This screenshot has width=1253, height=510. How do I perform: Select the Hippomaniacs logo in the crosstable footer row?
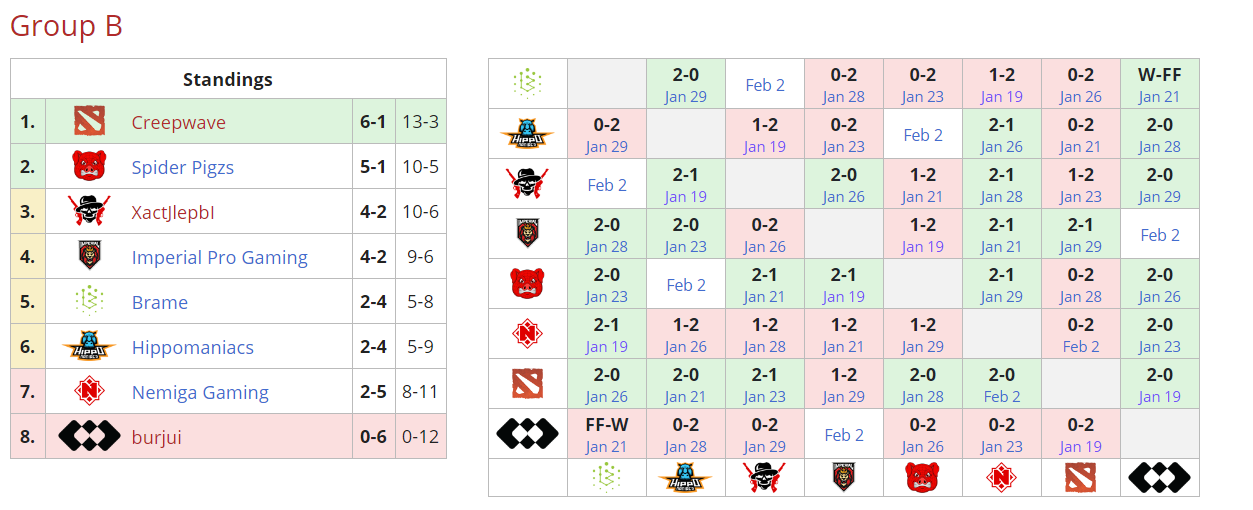tap(686, 478)
